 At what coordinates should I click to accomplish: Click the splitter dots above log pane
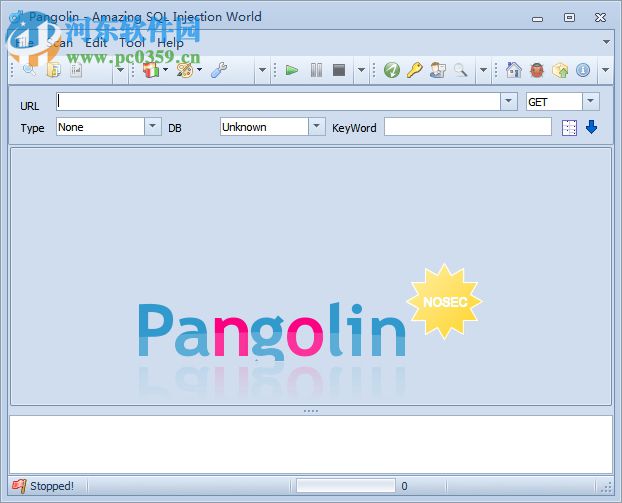[311, 411]
